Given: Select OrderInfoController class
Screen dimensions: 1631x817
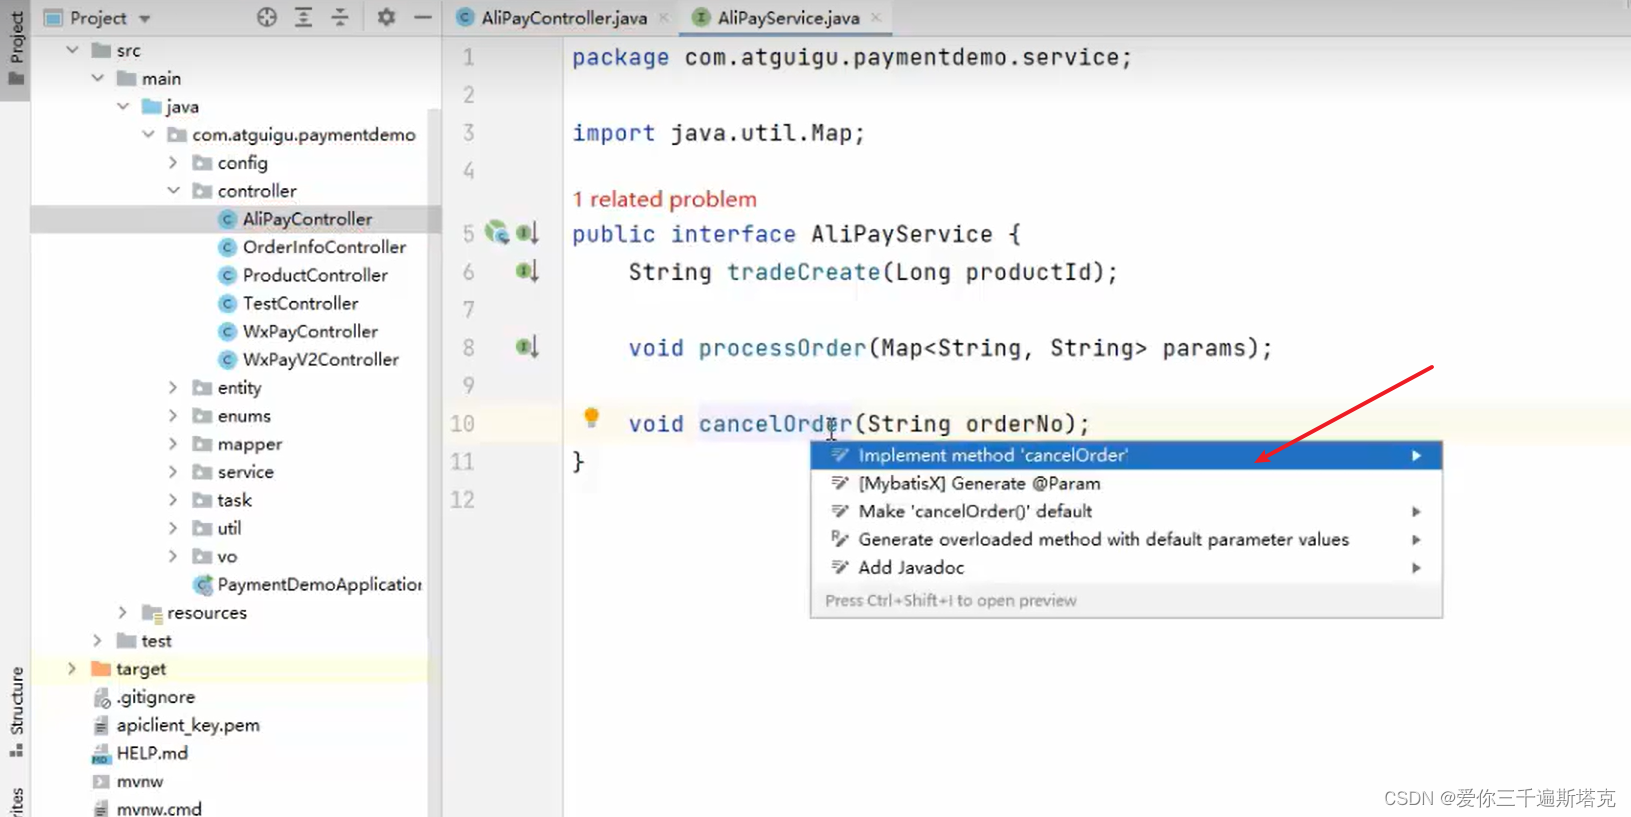Looking at the screenshot, I should (324, 246).
